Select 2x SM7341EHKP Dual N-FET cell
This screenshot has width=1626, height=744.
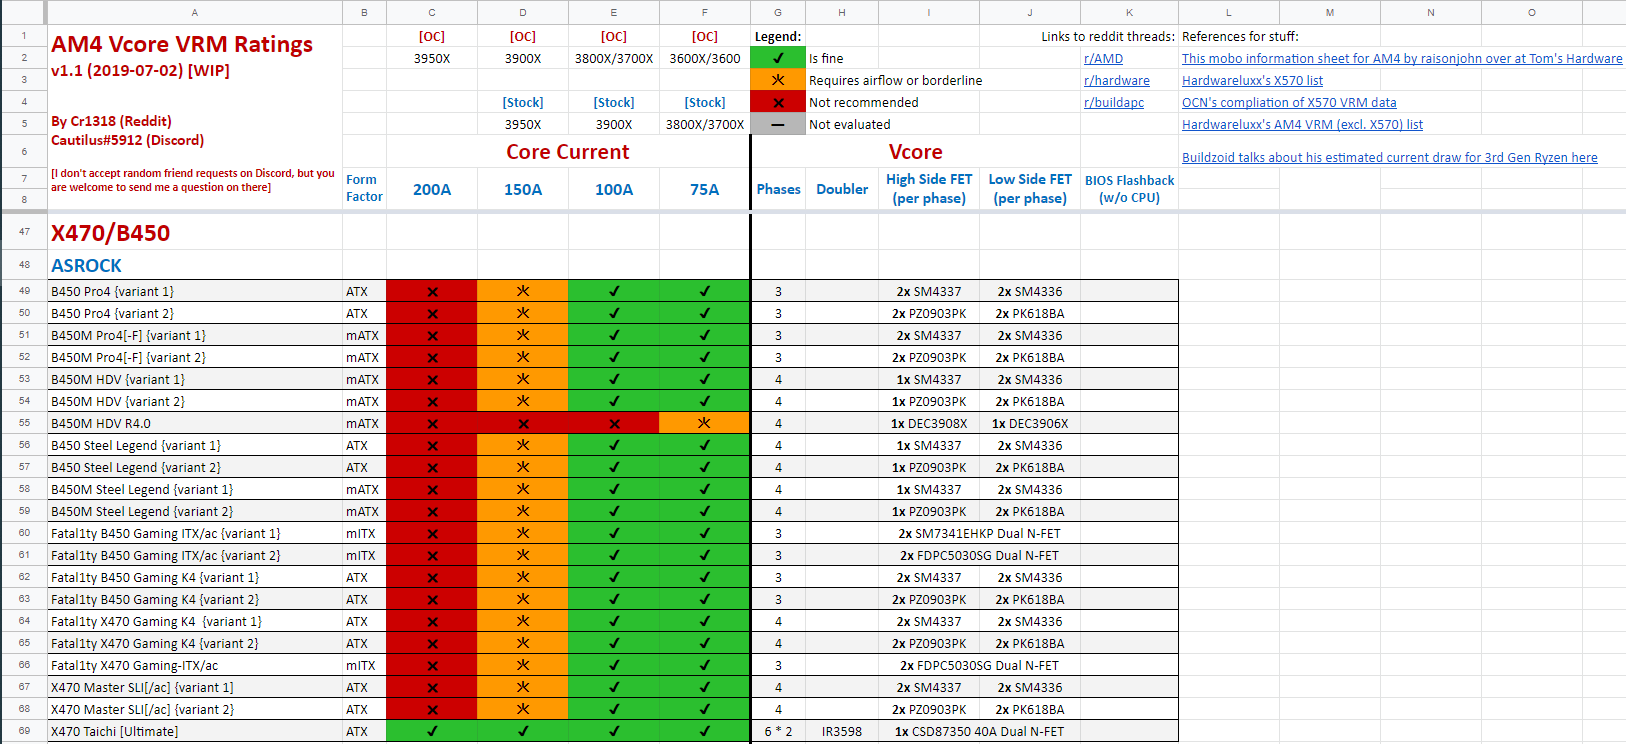tap(979, 533)
